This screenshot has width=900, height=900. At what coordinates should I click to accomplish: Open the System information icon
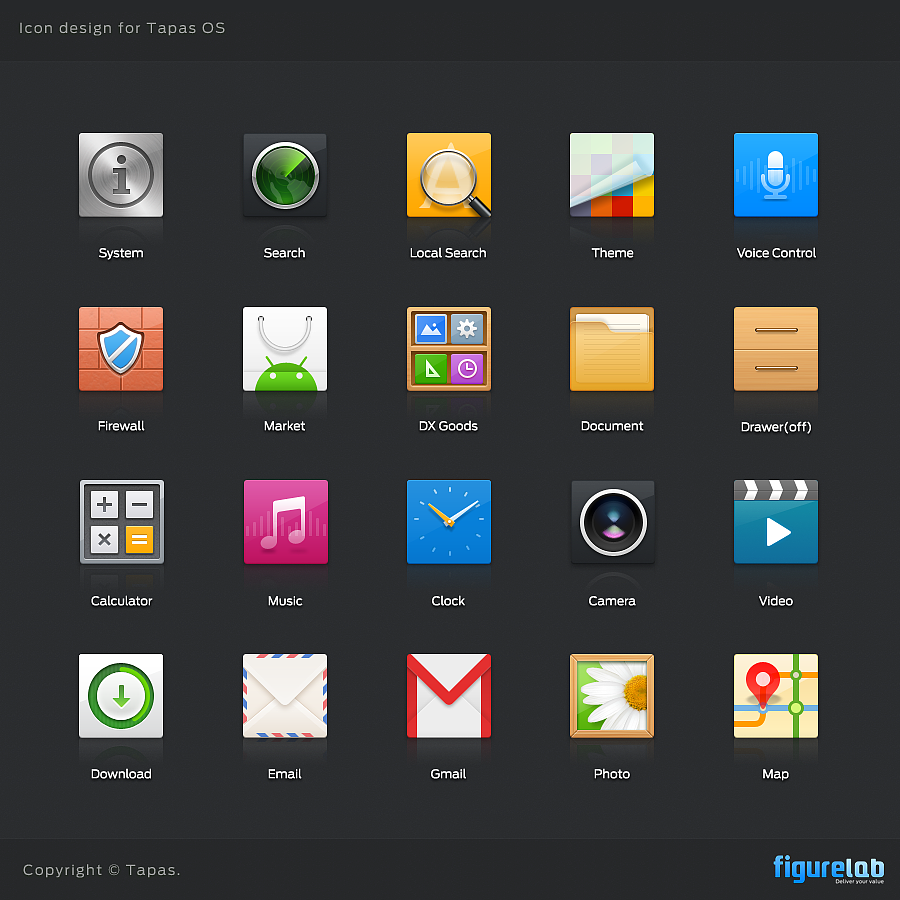pyautogui.click(x=121, y=174)
